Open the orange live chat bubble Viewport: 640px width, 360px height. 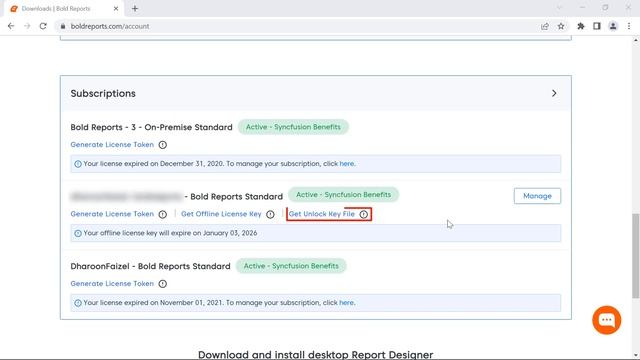pos(607,320)
